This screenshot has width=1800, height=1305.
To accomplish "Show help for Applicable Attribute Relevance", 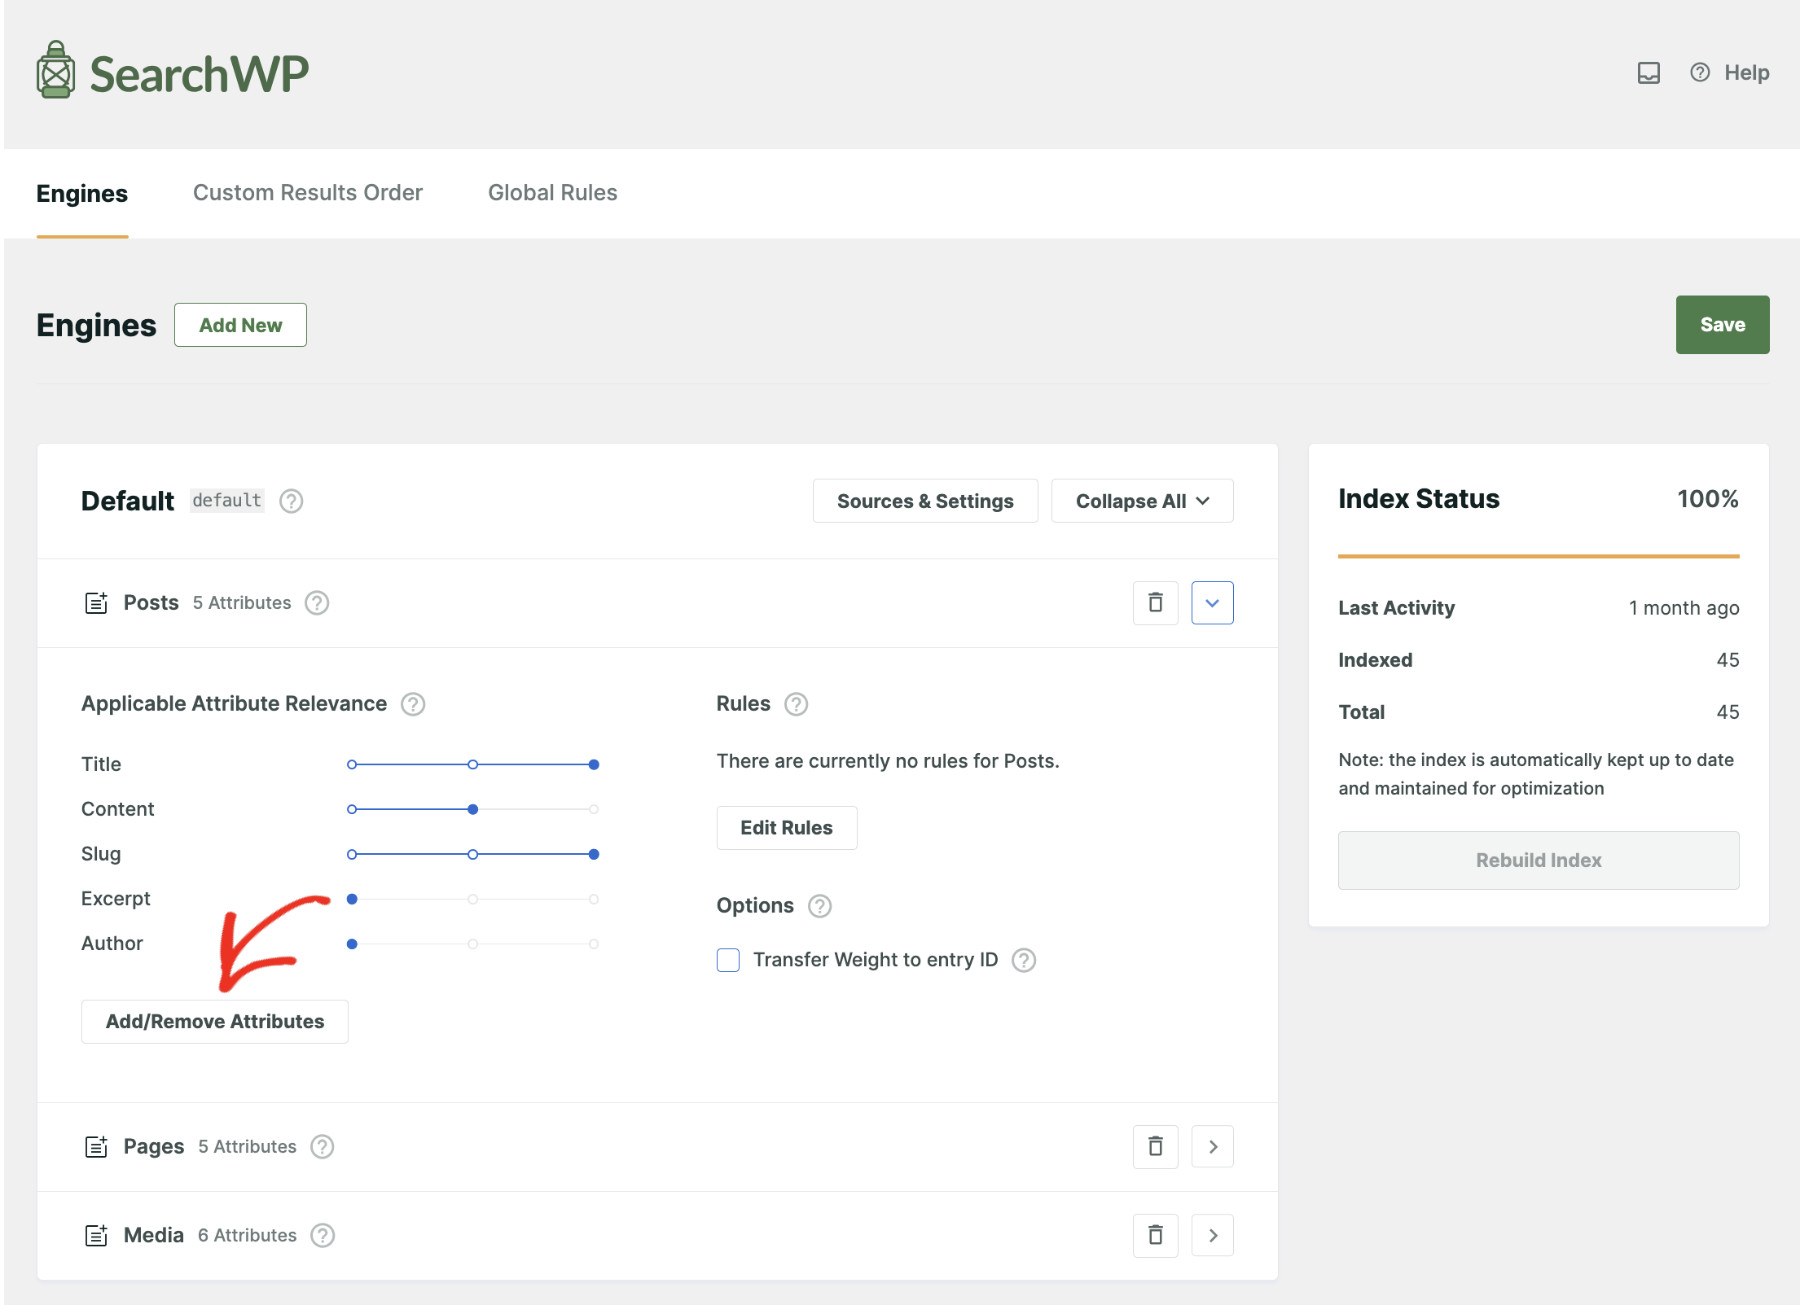I will (x=413, y=704).
